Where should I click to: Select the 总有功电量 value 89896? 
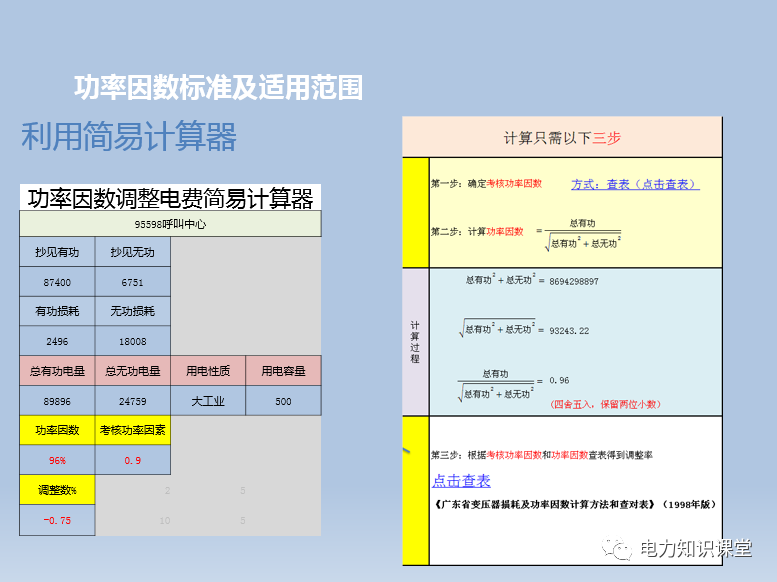point(57,401)
